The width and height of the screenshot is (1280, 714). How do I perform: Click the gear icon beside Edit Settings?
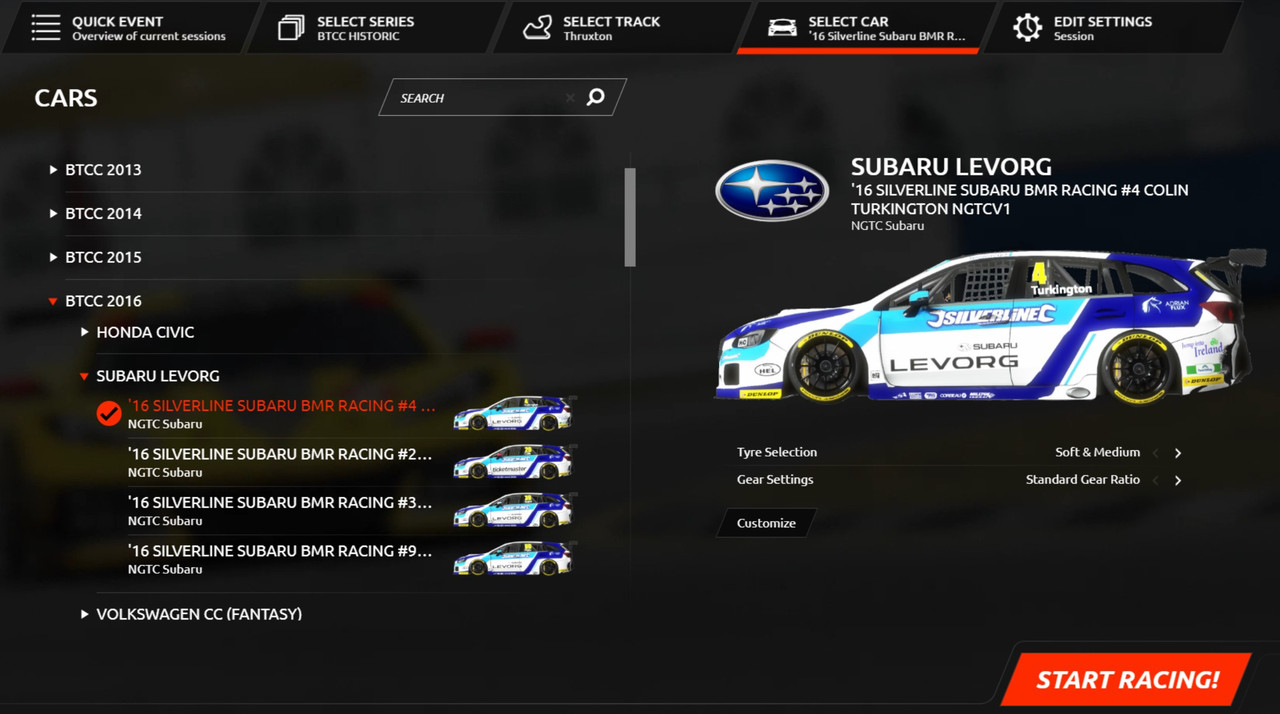[x=1027, y=28]
